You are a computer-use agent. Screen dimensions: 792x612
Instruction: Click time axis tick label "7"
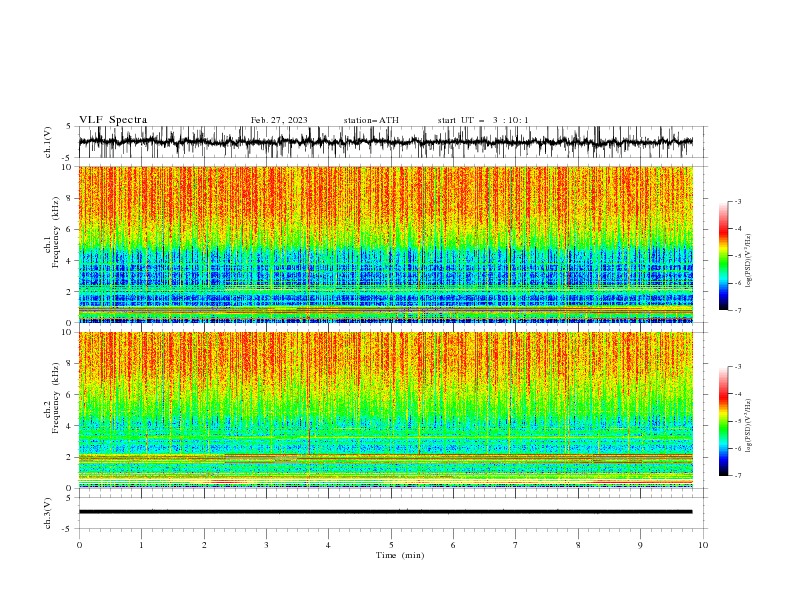pyautogui.click(x=516, y=545)
